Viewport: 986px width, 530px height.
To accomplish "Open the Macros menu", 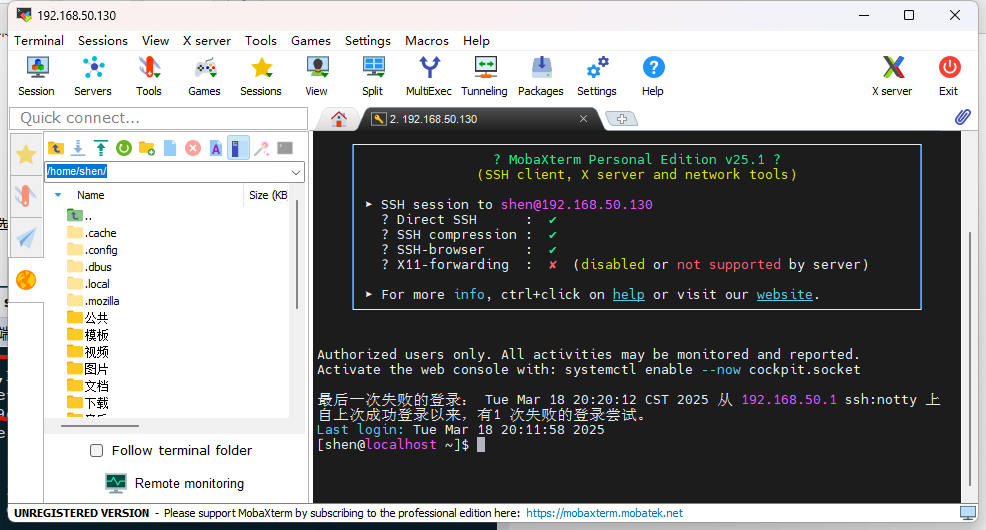I will [x=427, y=41].
